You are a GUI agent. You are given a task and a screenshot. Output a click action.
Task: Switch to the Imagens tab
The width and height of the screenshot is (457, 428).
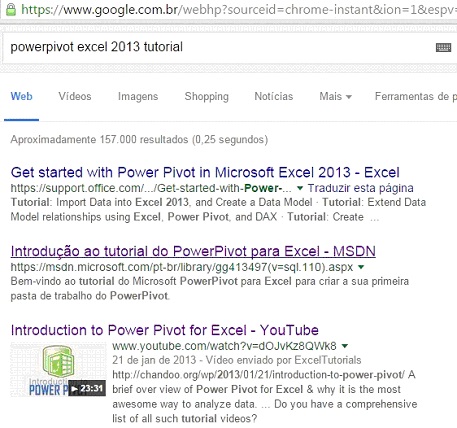pyautogui.click(x=138, y=96)
